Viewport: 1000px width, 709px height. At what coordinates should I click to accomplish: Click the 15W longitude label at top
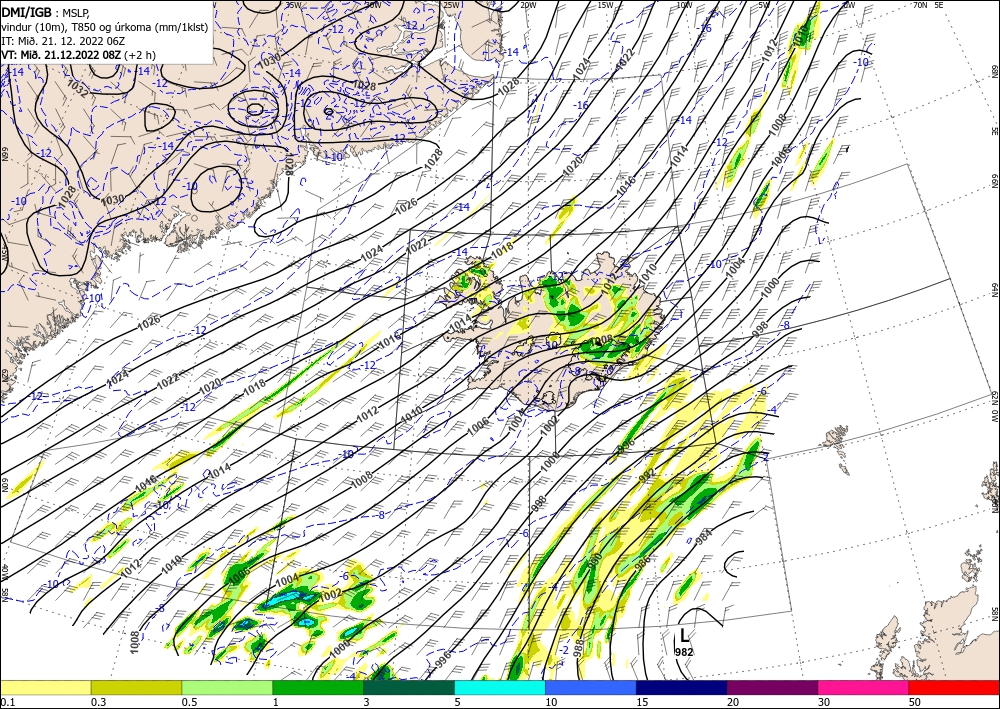[x=605, y=5]
